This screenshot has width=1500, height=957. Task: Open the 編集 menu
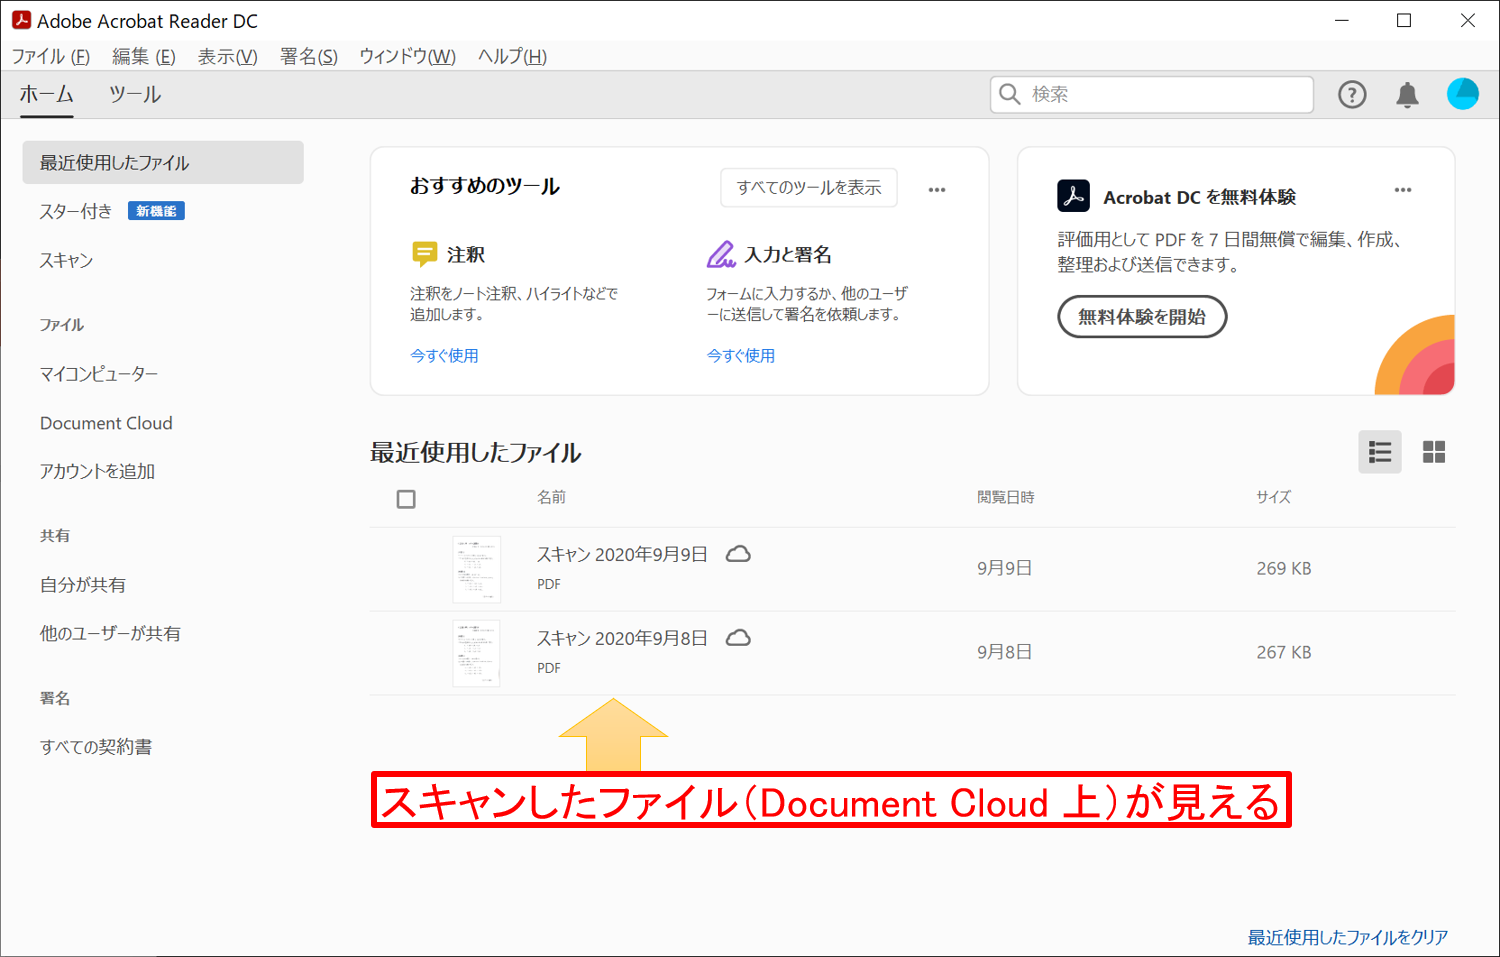pyautogui.click(x=144, y=57)
